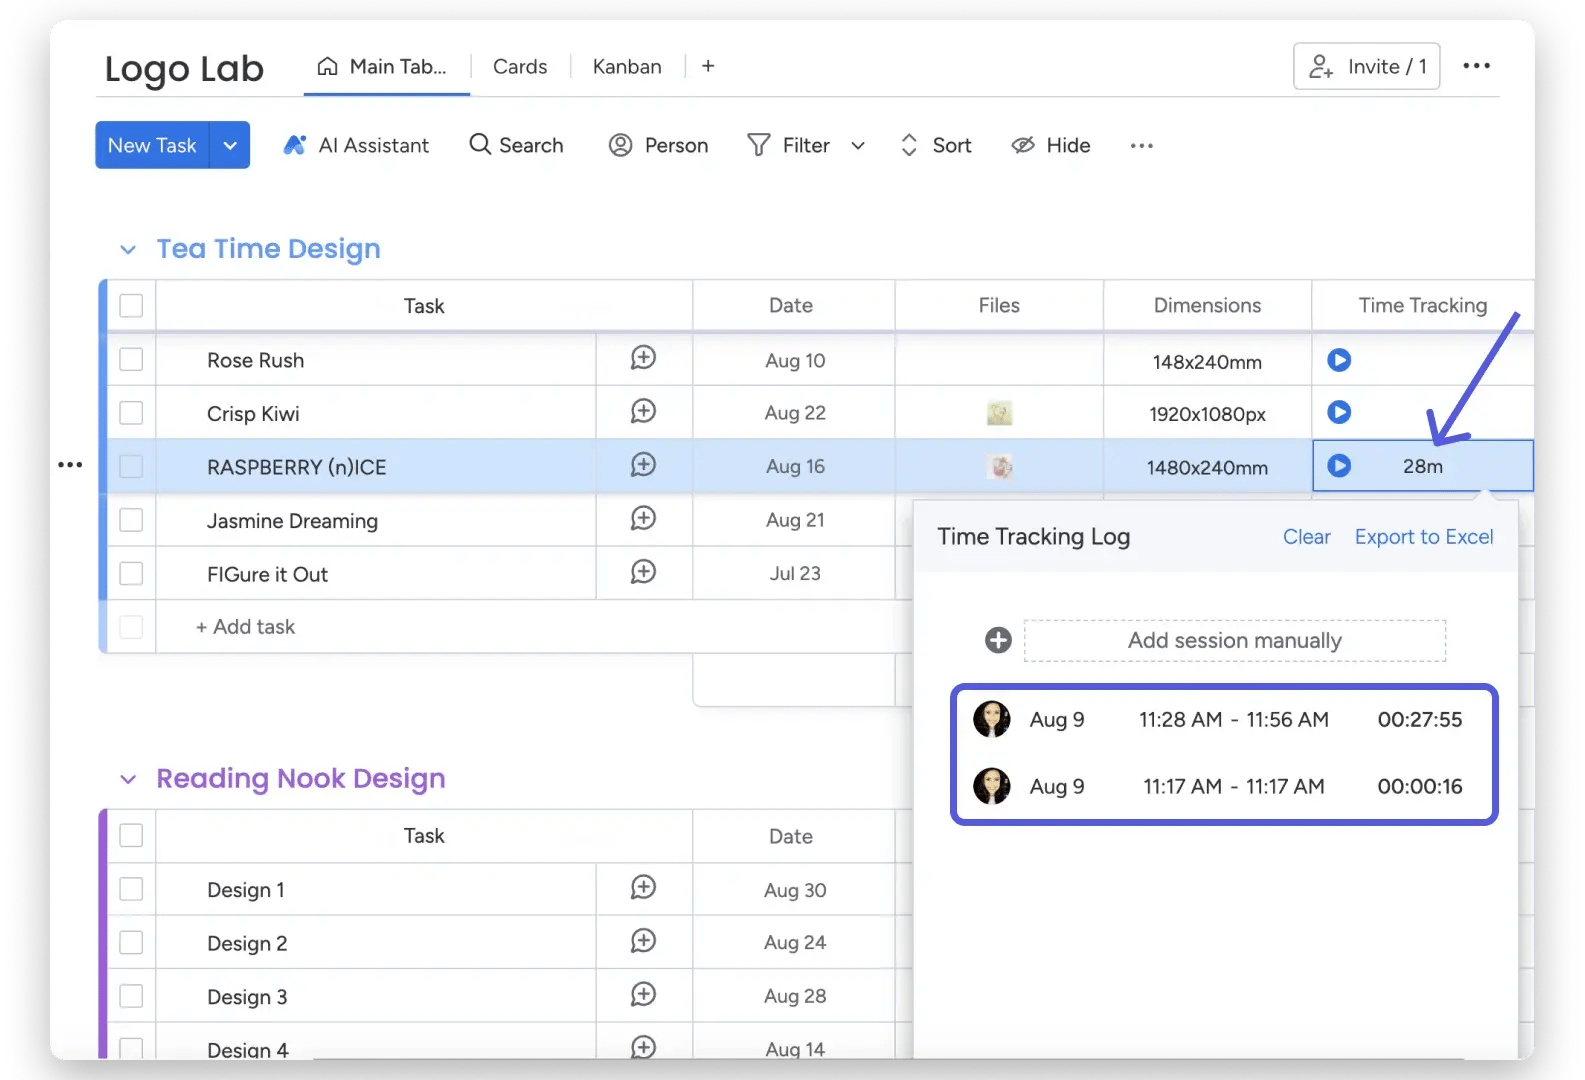Switch to Cards view
The image size is (1585, 1080).
tap(520, 67)
